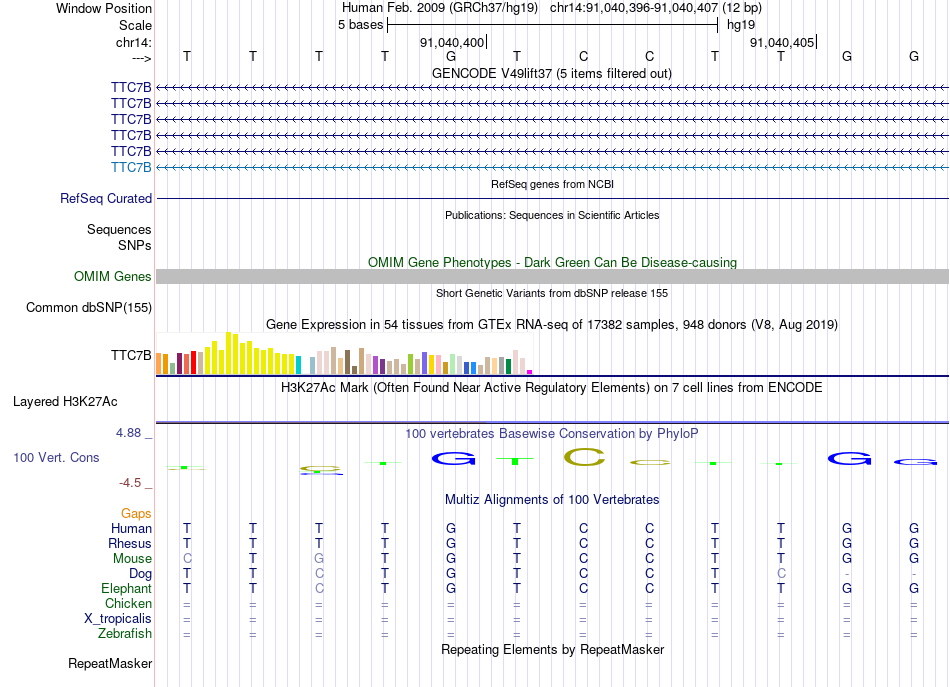Screen dimensions: 950x687
Task: Click the 91,040,400 coordinate marker
Action: [x=452, y=42]
